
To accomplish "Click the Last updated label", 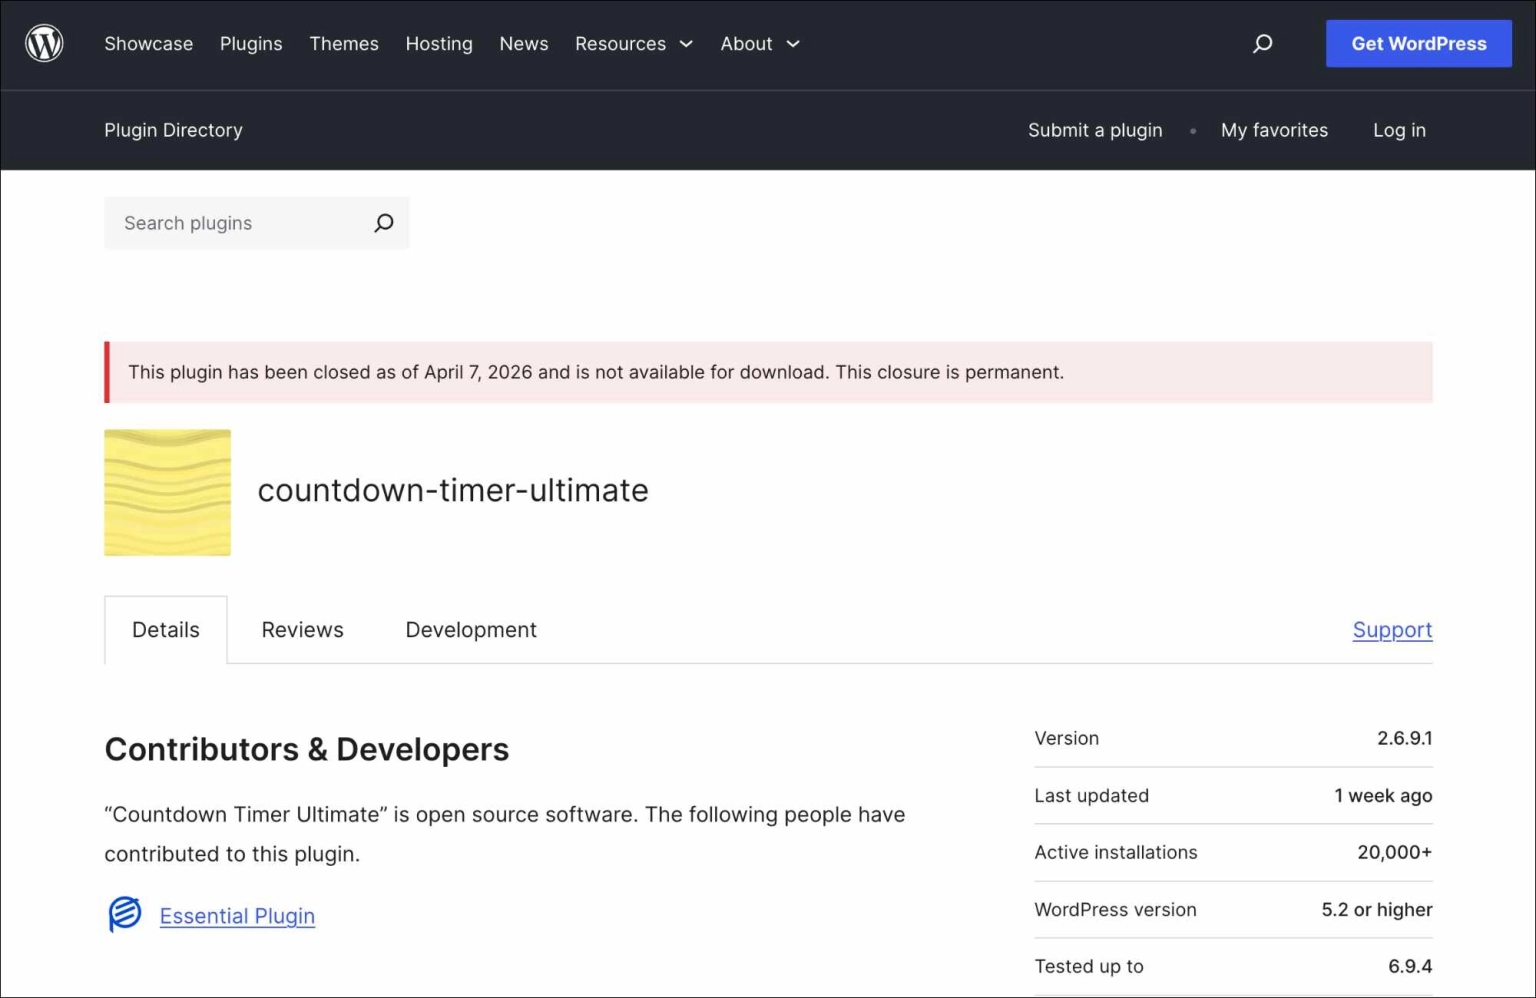I will click(1092, 795).
